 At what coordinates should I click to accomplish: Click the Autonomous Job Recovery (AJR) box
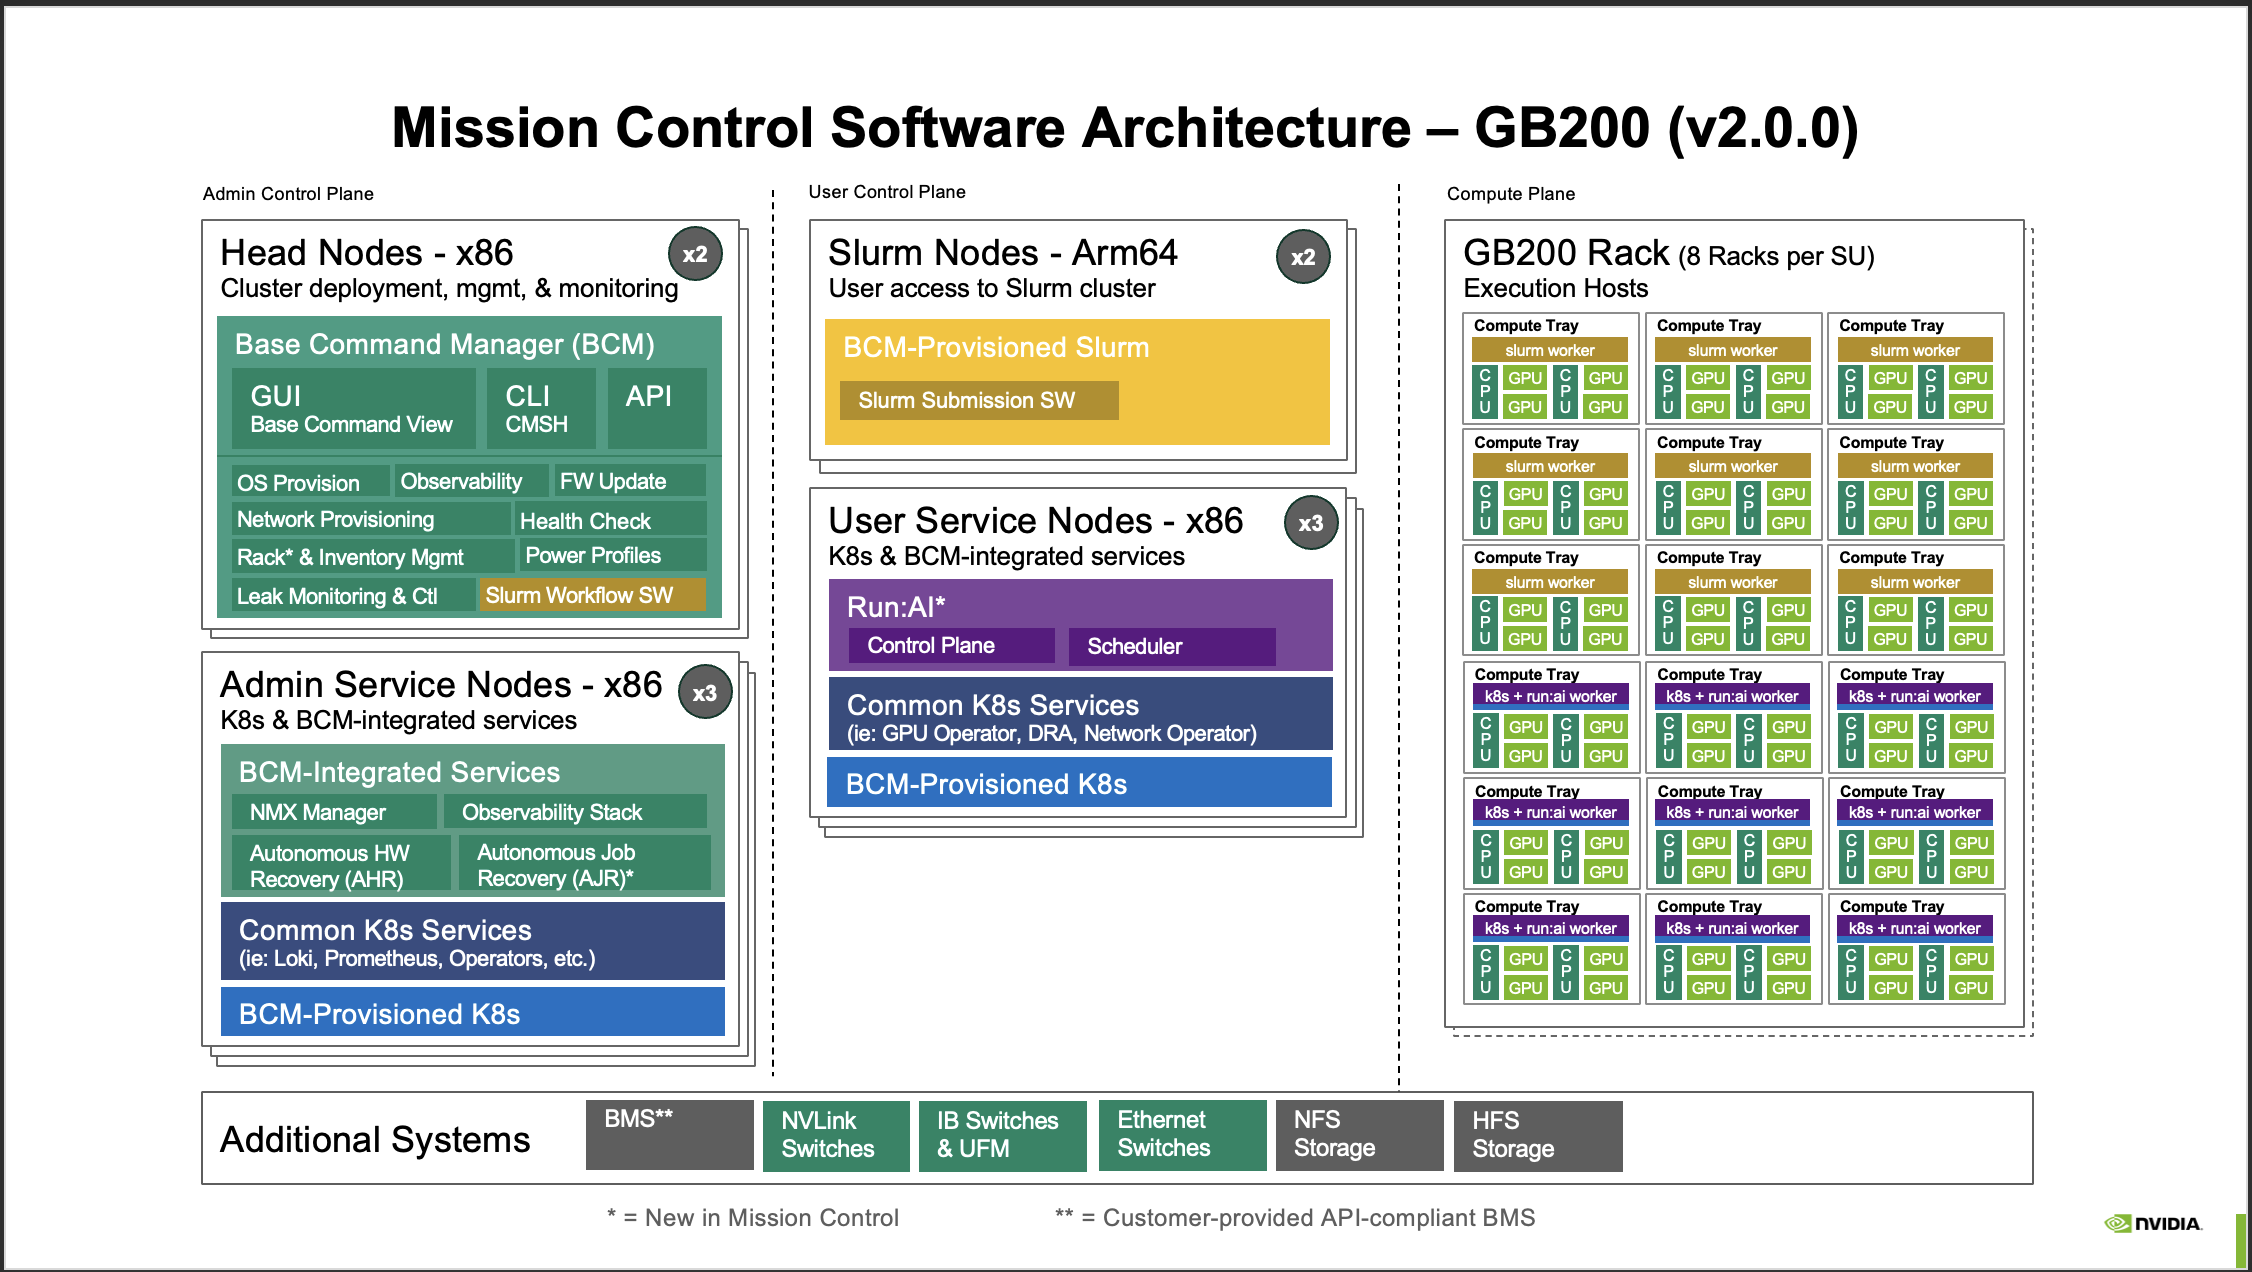tap(583, 864)
